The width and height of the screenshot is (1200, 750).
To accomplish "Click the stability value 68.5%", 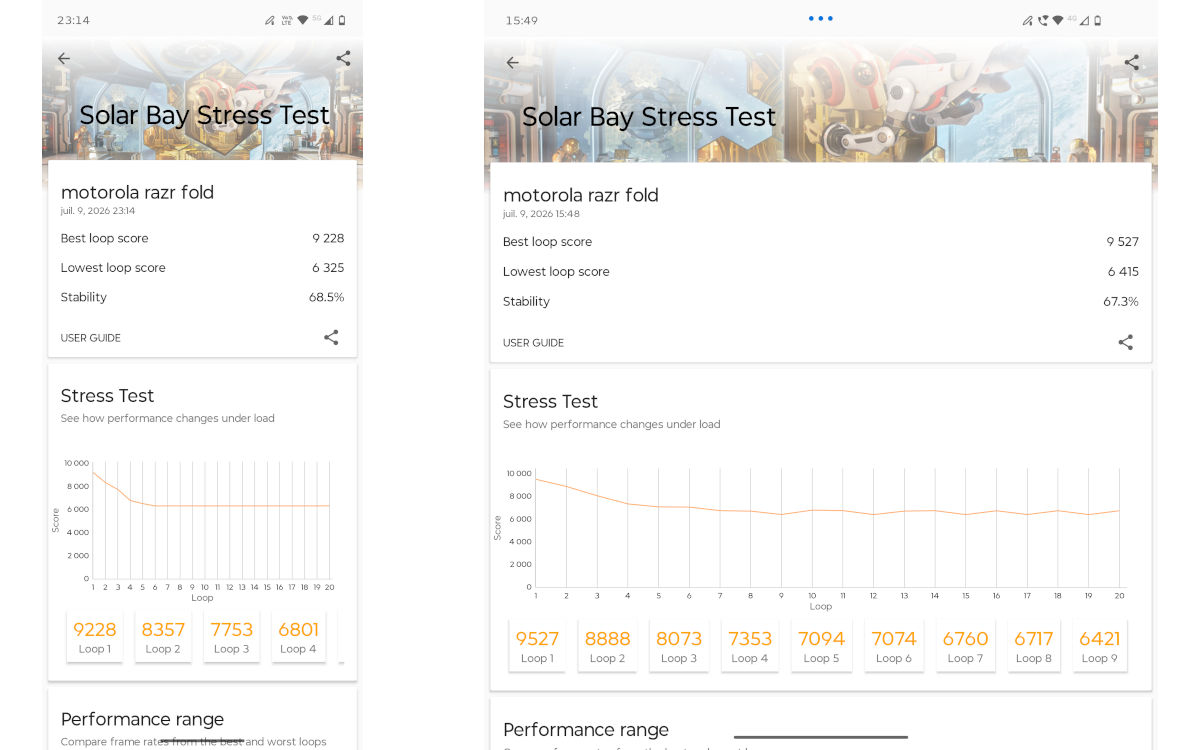I will click(326, 297).
